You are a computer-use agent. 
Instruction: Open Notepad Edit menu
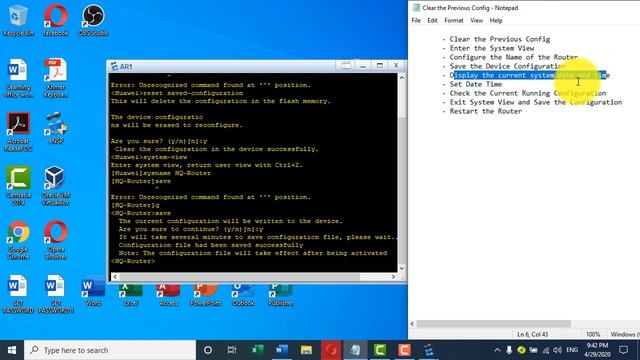(x=432, y=20)
